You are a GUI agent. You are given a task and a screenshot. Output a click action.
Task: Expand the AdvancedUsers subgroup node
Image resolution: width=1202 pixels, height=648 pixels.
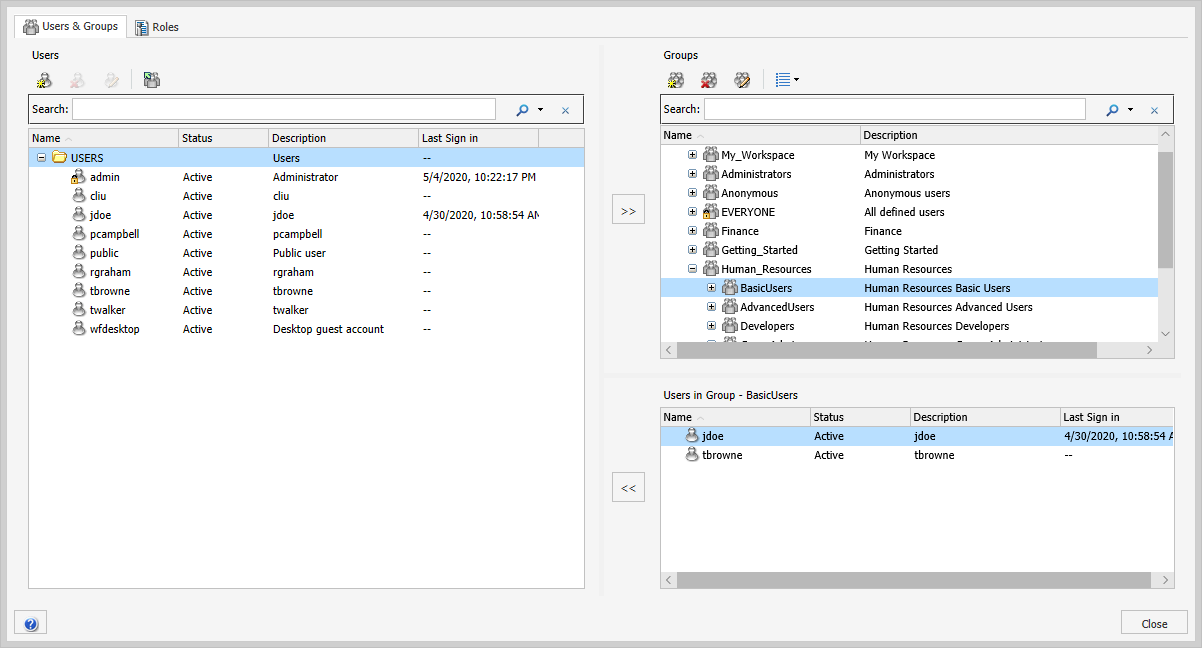pyautogui.click(x=711, y=307)
